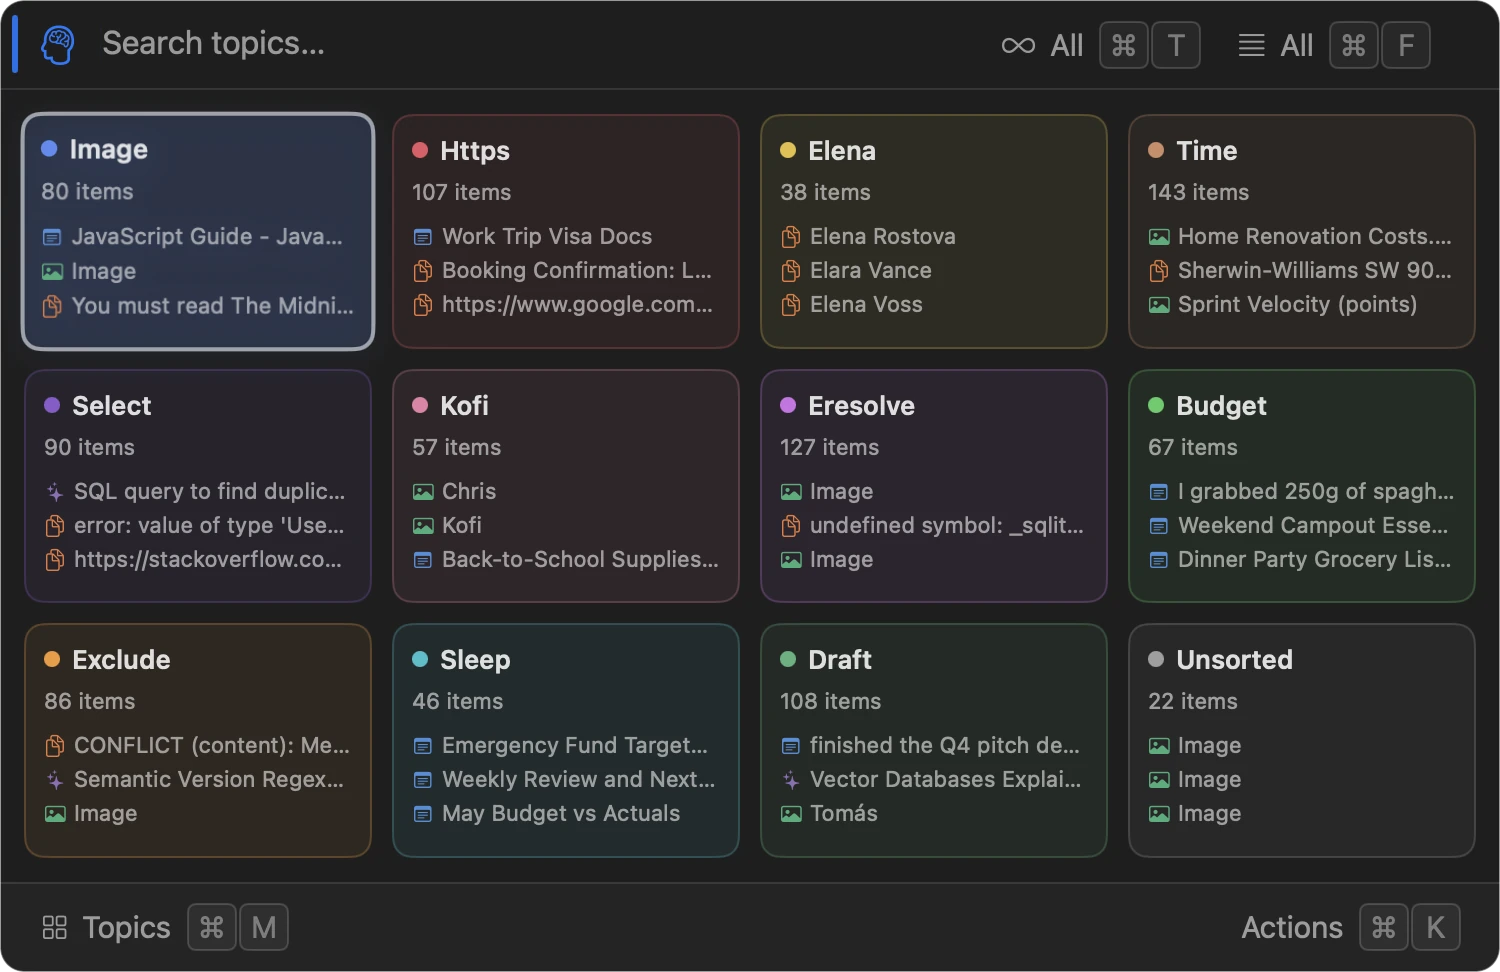The image size is (1500, 972).
Task: Click the brain app icon beside search
Action: [58, 45]
